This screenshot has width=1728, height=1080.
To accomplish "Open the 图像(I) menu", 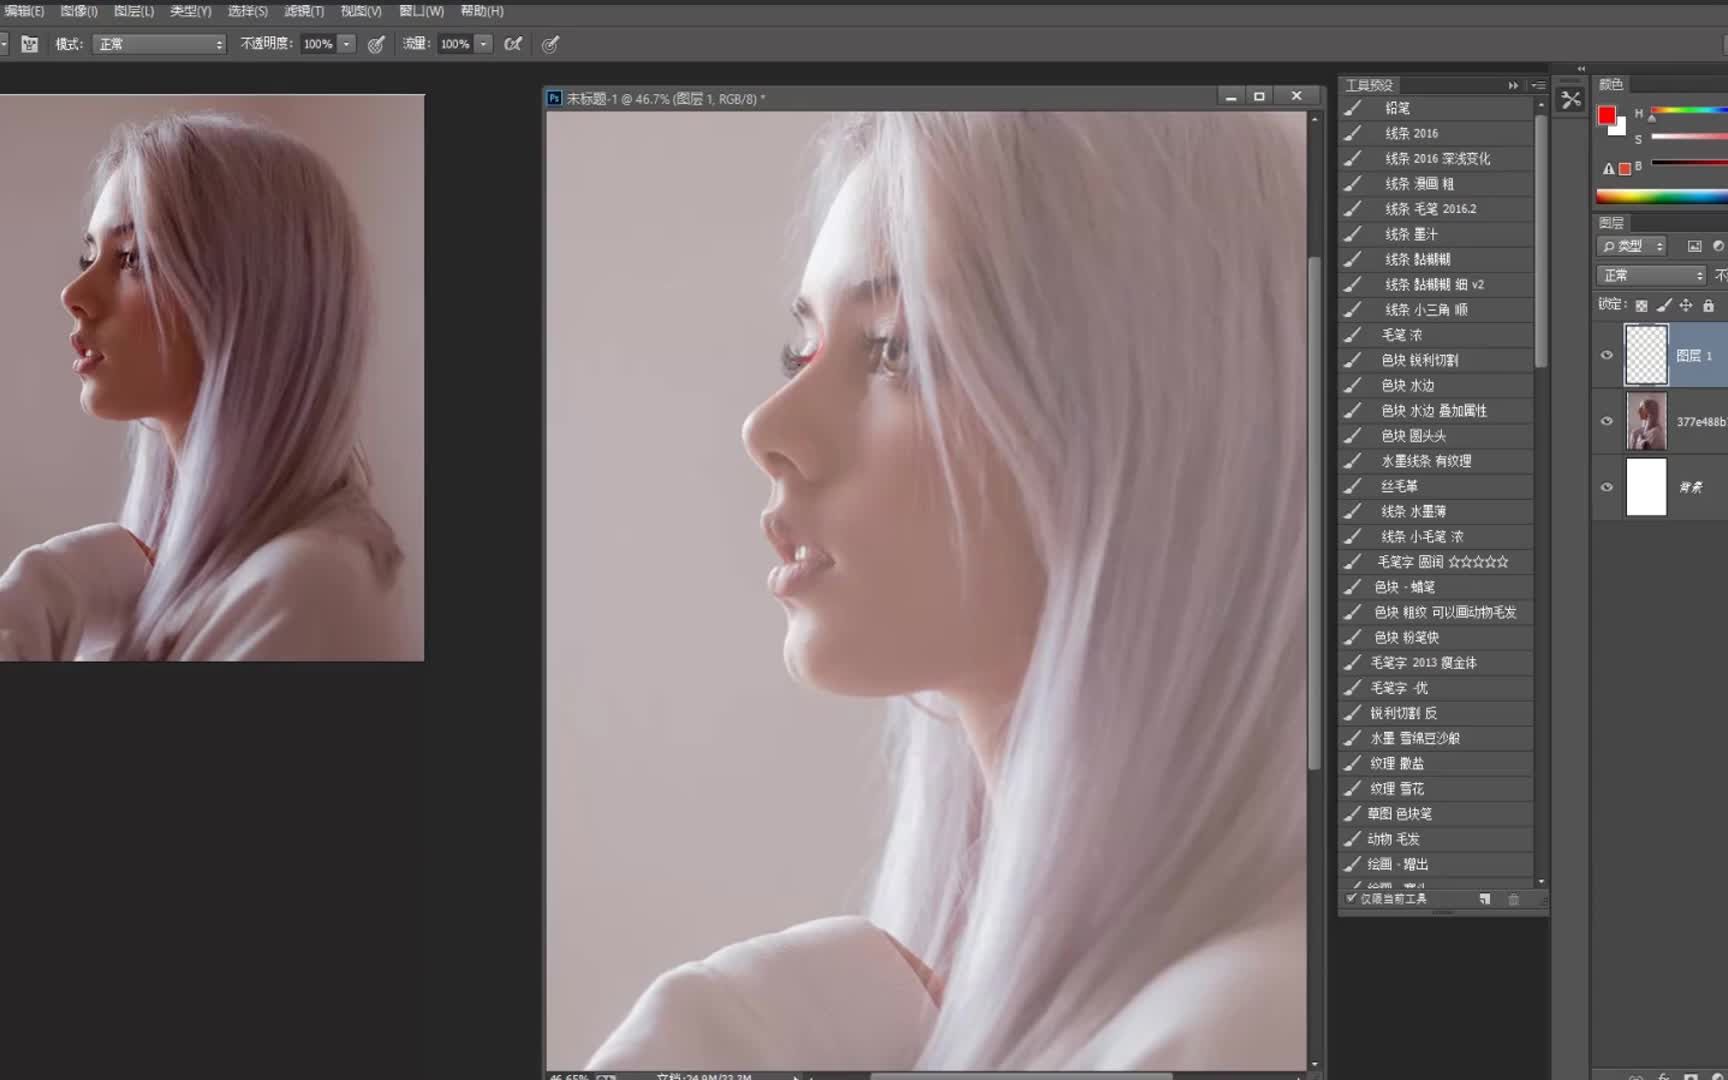I will coord(79,11).
